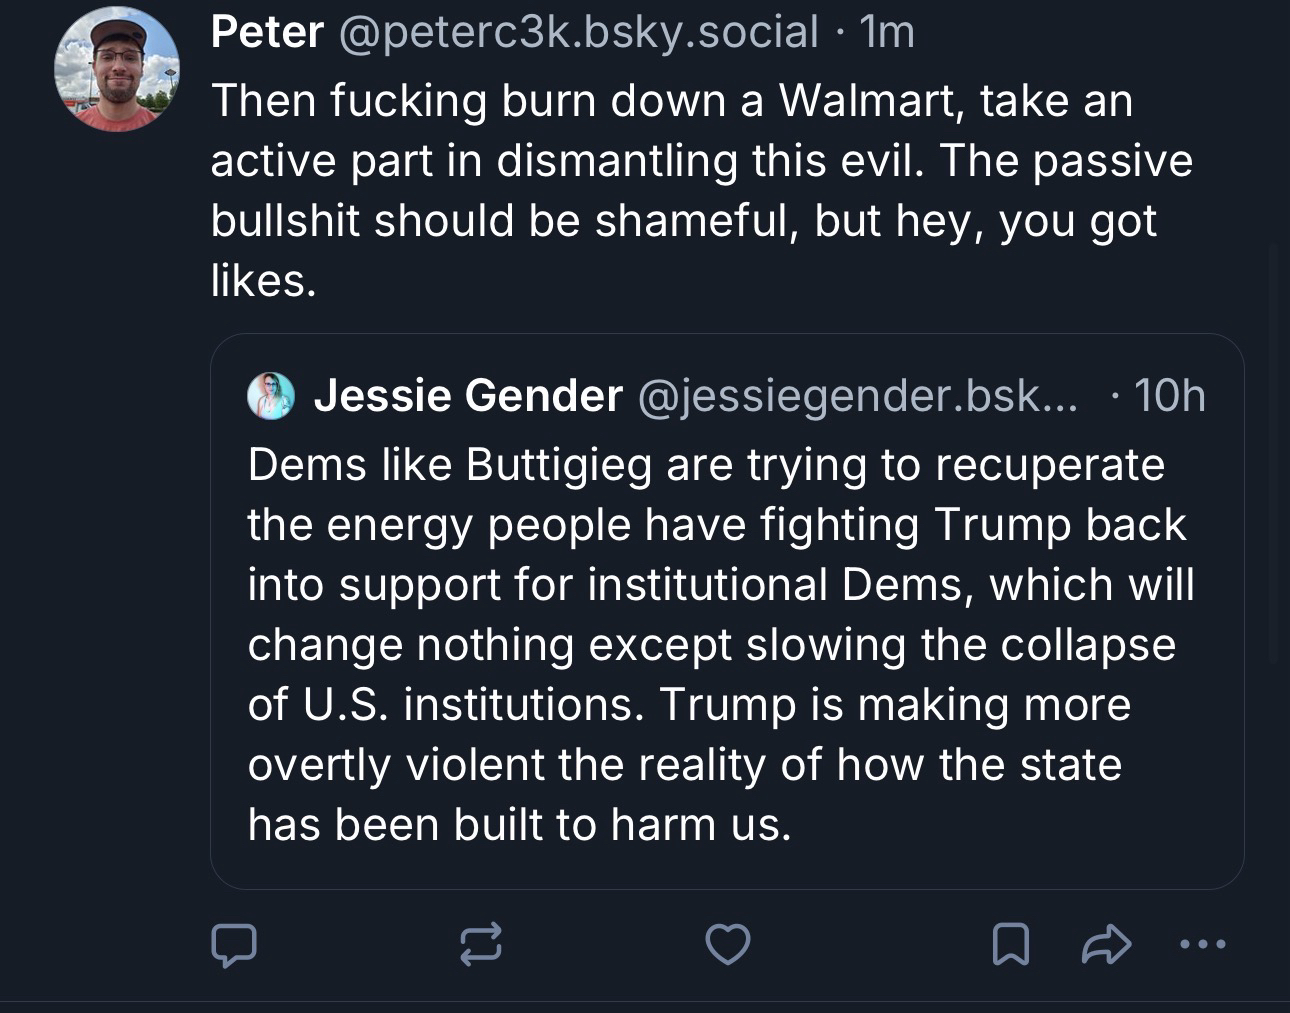Open the repost menu for Peter's post

480,944
